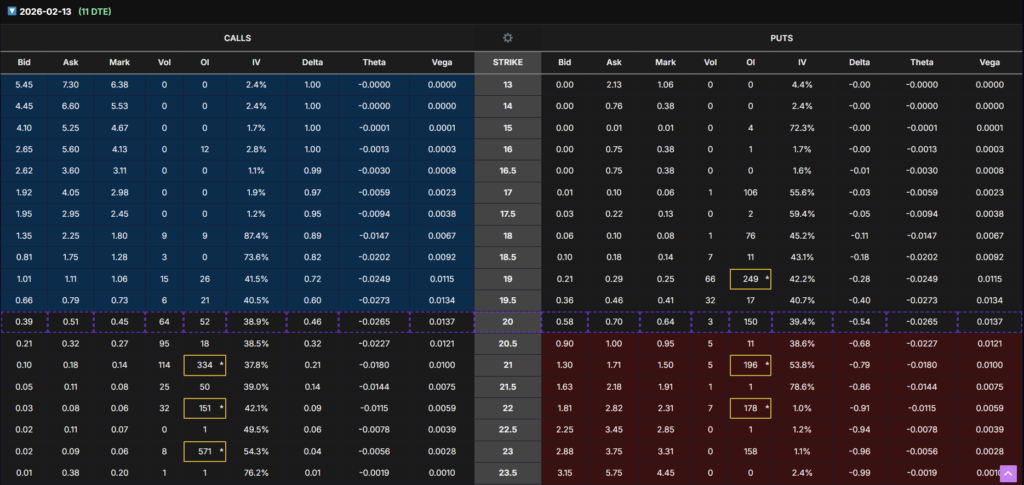The width and height of the screenshot is (1024, 485).
Task: Open the option chain settings gear
Action: (x=507, y=38)
